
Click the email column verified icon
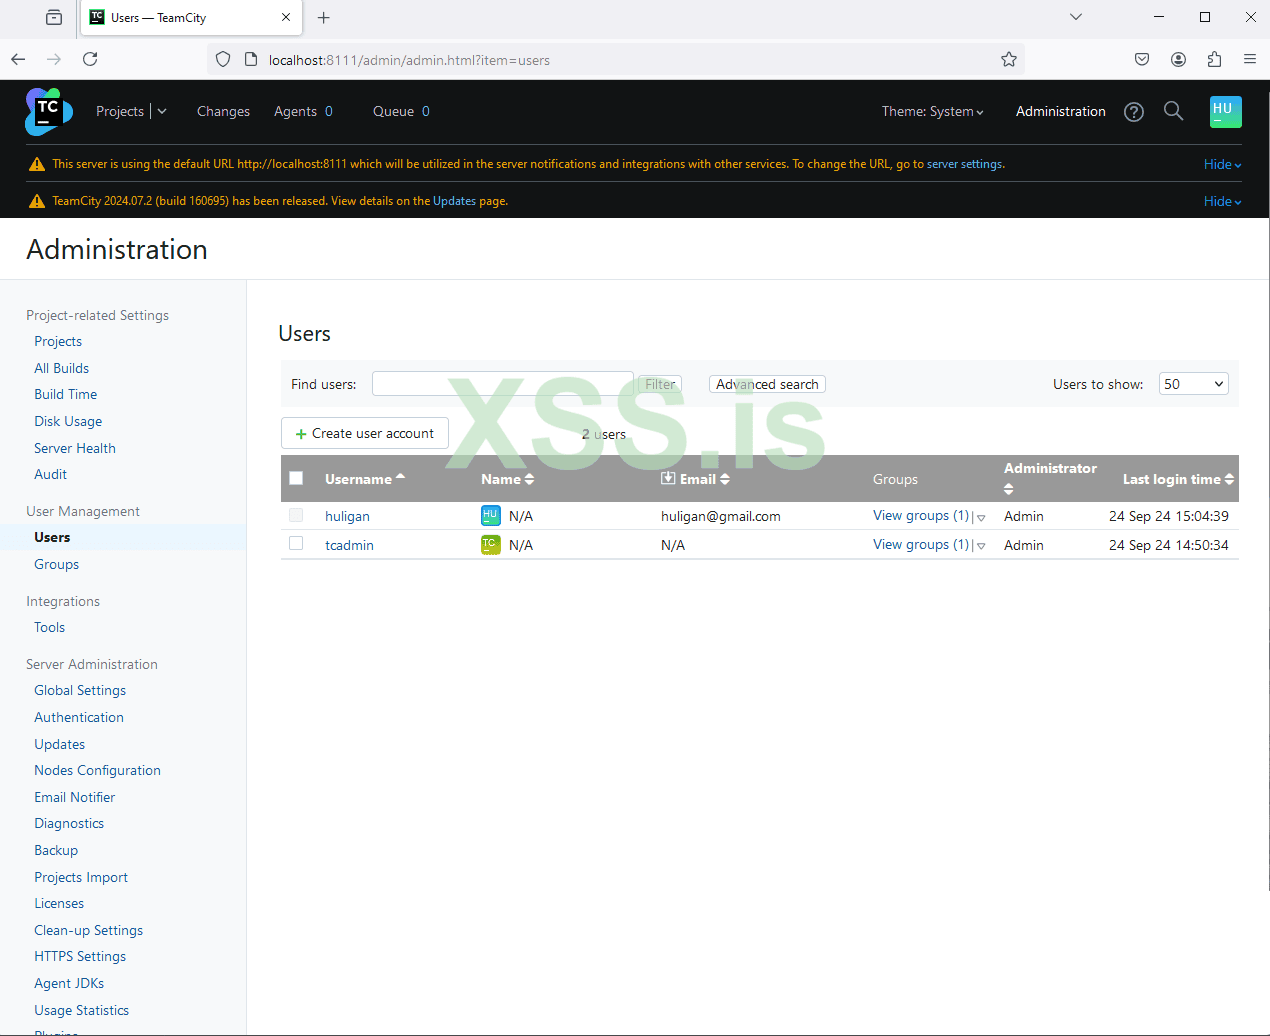point(668,479)
